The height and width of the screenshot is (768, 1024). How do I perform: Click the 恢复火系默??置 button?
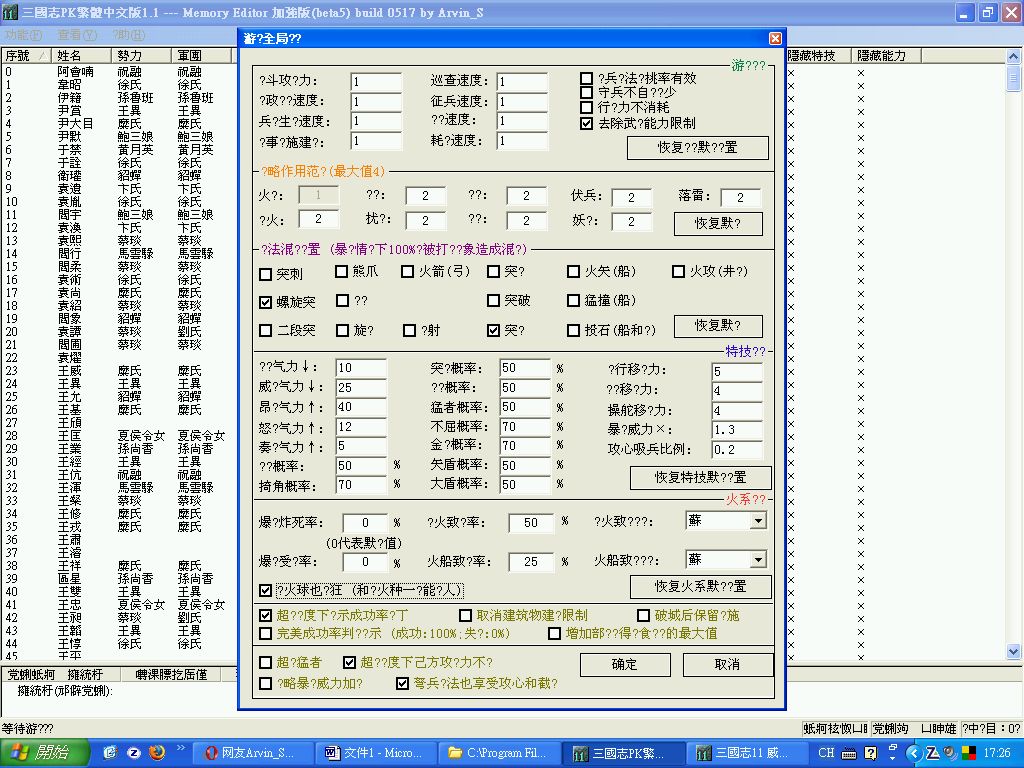tap(700, 586)
